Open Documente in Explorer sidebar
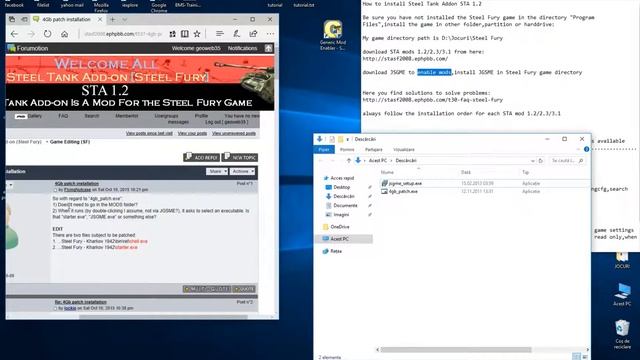The image size is (640, 360). 345,205
